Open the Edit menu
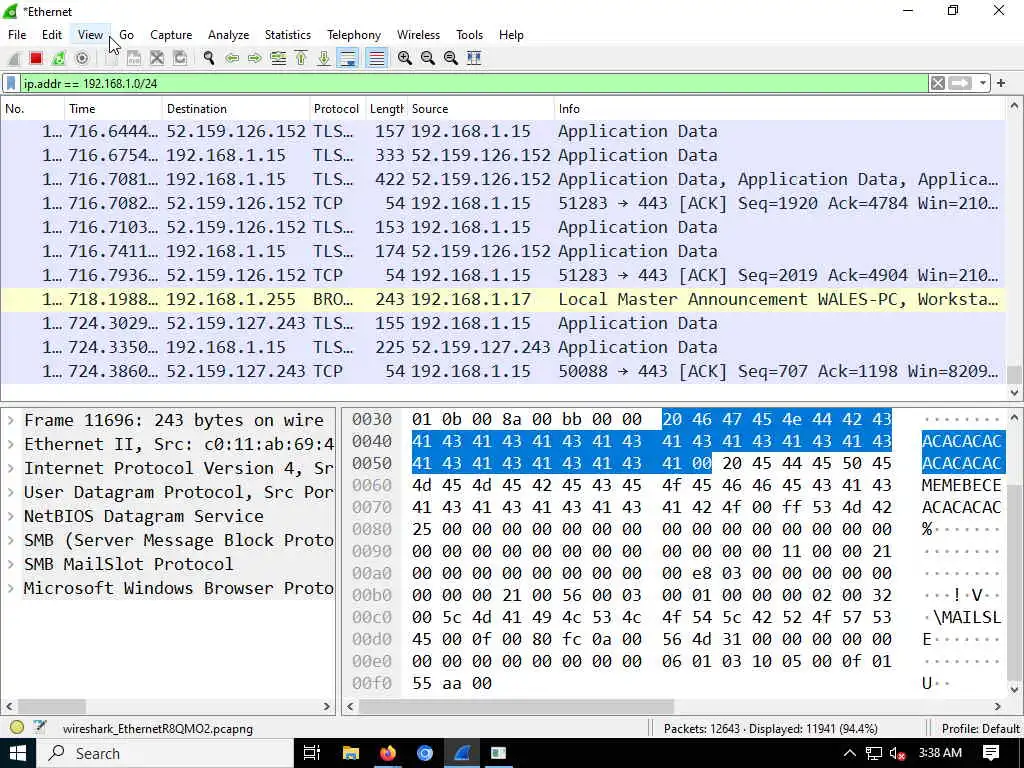The image size is (1024, 768). 52,35
